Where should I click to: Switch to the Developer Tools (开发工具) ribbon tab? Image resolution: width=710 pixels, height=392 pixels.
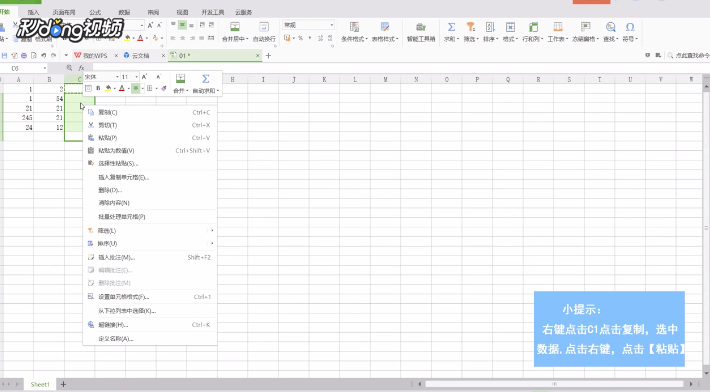click(x=213, y=12)
